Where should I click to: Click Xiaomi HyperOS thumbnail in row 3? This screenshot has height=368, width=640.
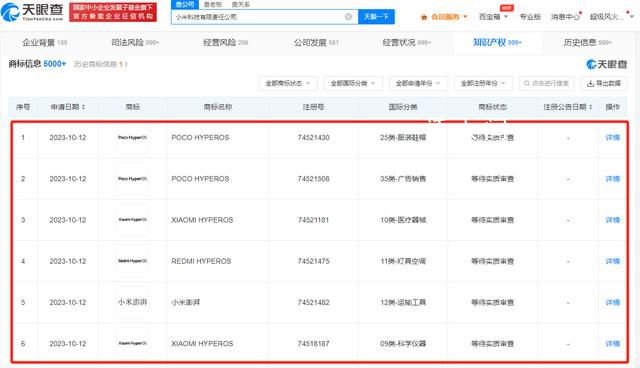(132, 220)
